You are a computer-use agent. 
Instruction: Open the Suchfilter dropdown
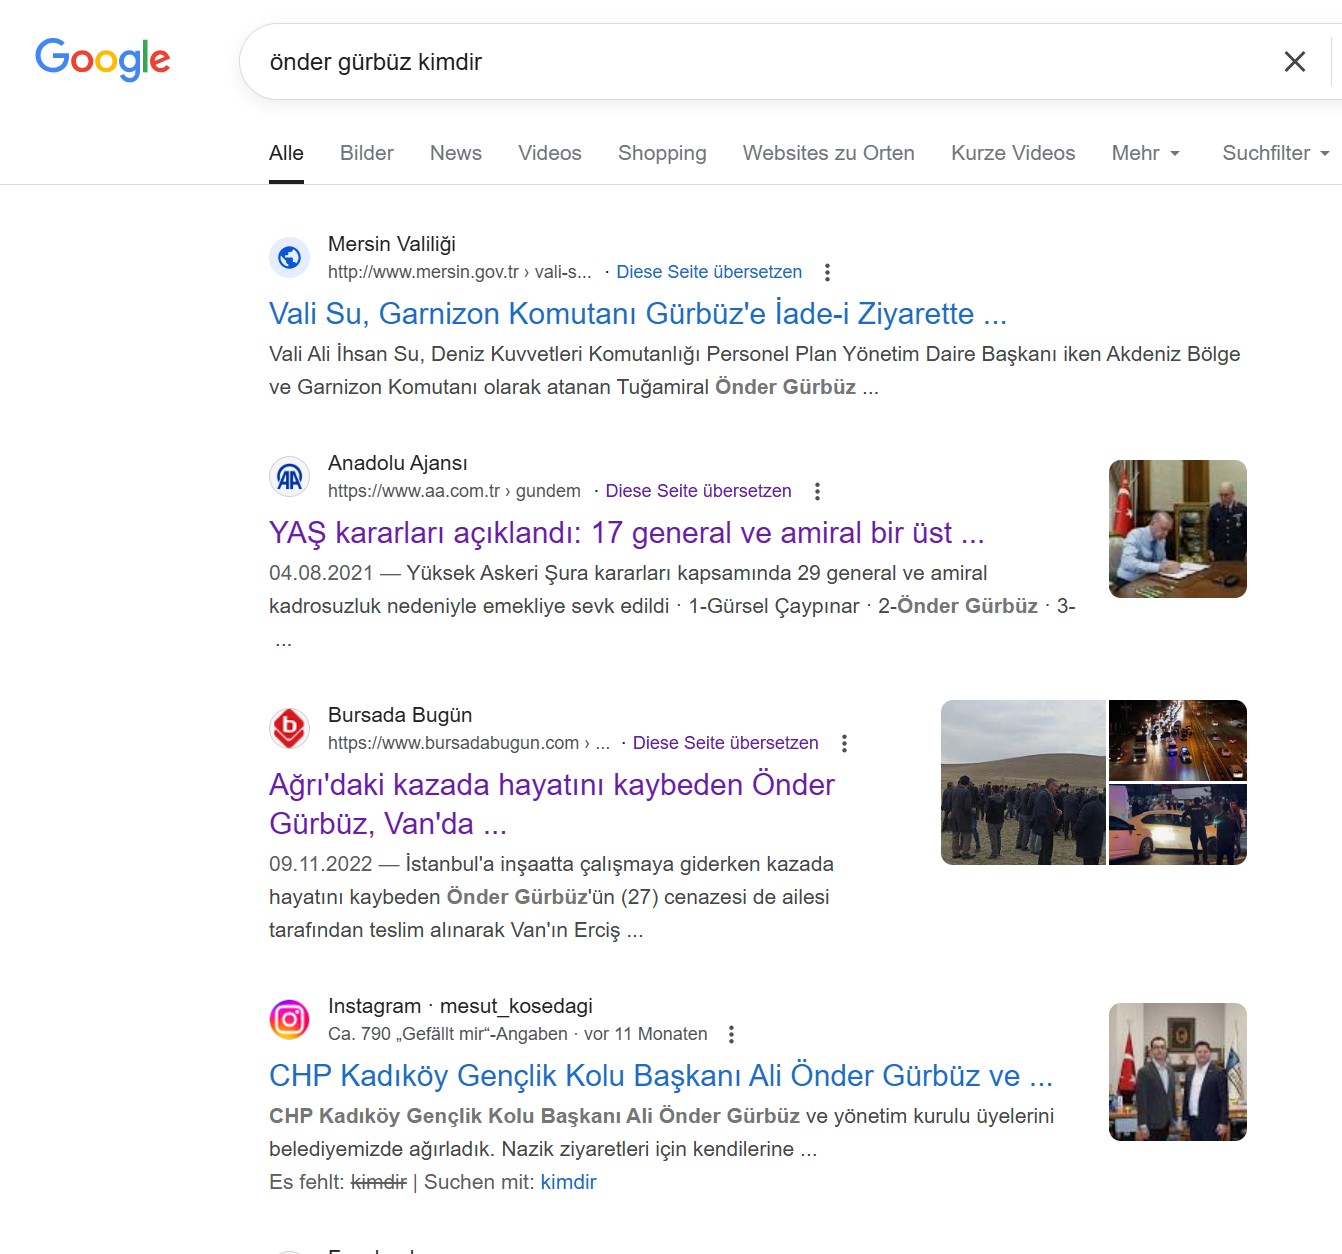[1275, 153]
